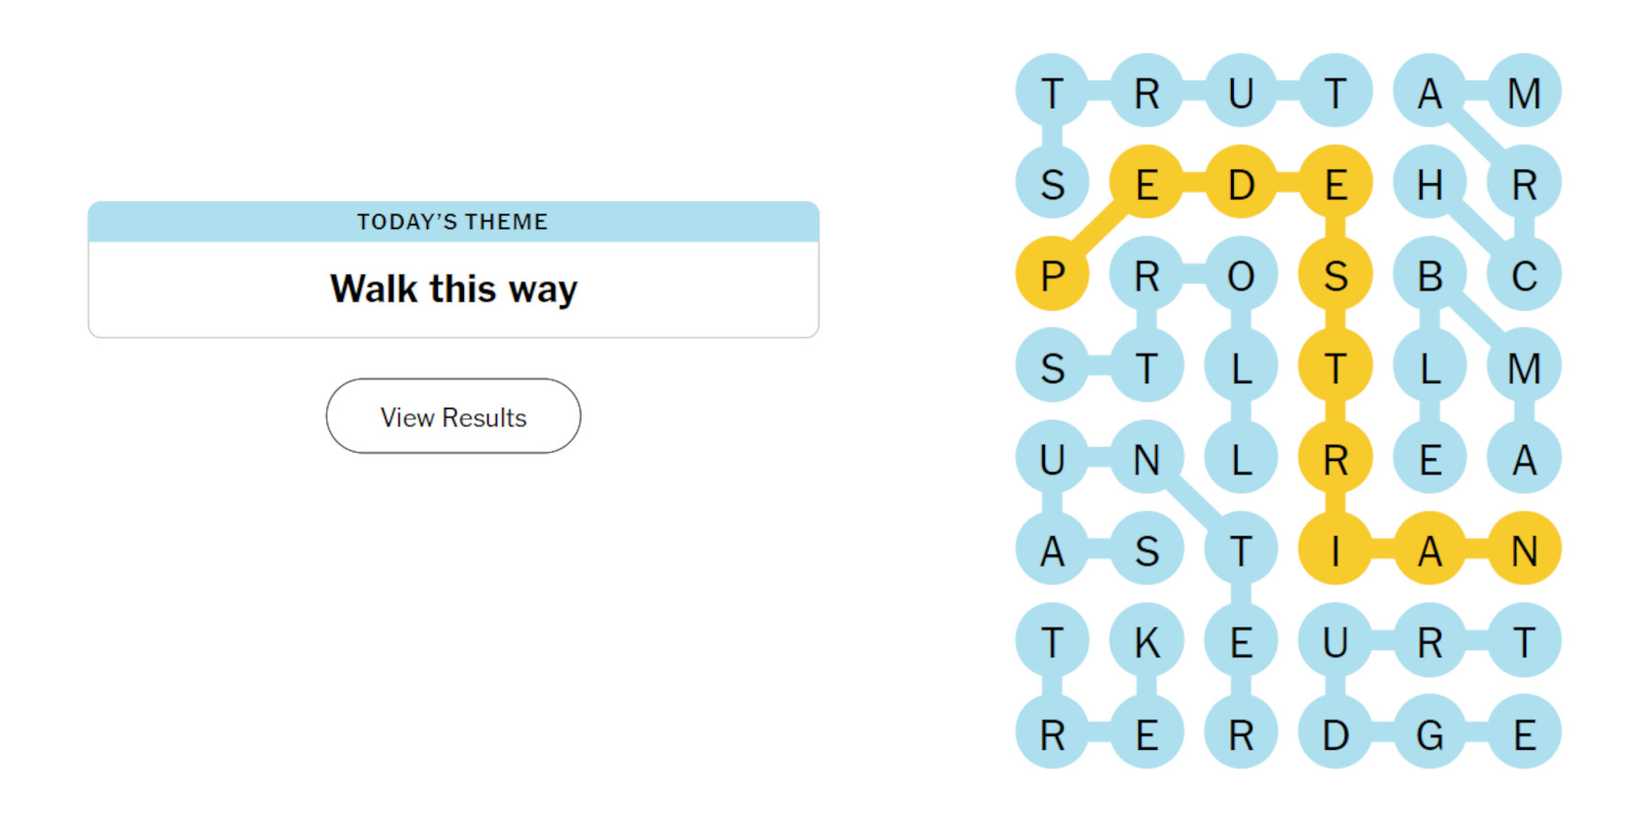Click the View Results button

coord(452,417)
